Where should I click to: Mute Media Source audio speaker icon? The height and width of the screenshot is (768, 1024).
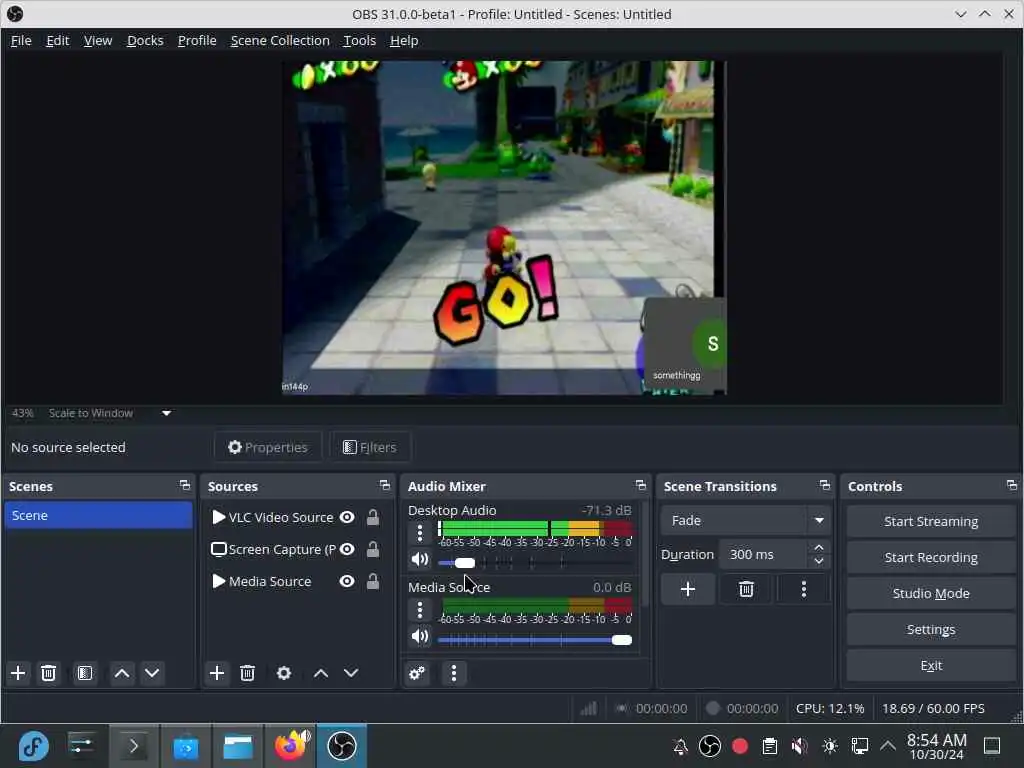click(x=420, y=637)
